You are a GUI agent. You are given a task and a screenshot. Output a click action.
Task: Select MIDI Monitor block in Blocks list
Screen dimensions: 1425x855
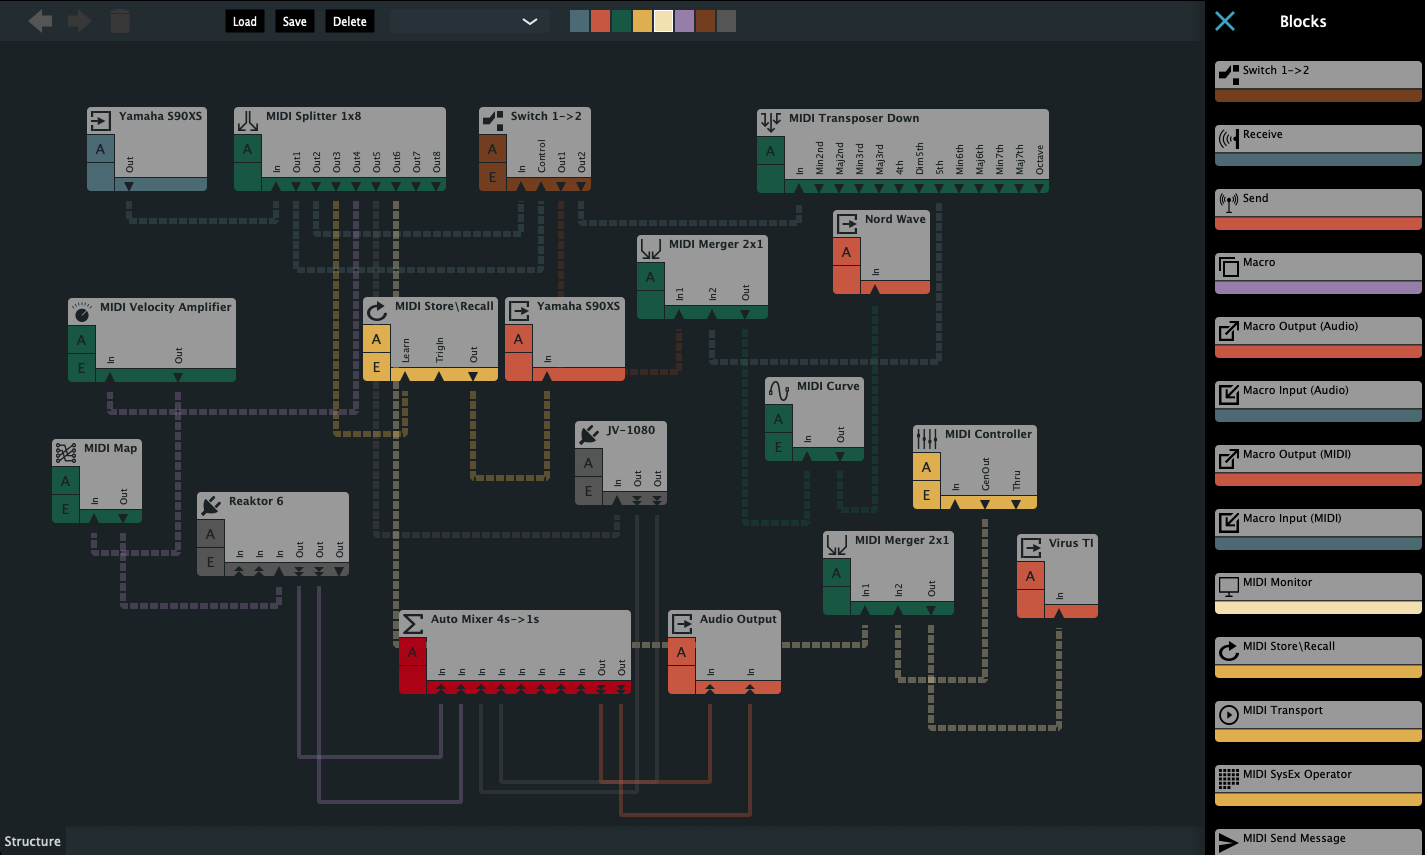[1318, 593]
